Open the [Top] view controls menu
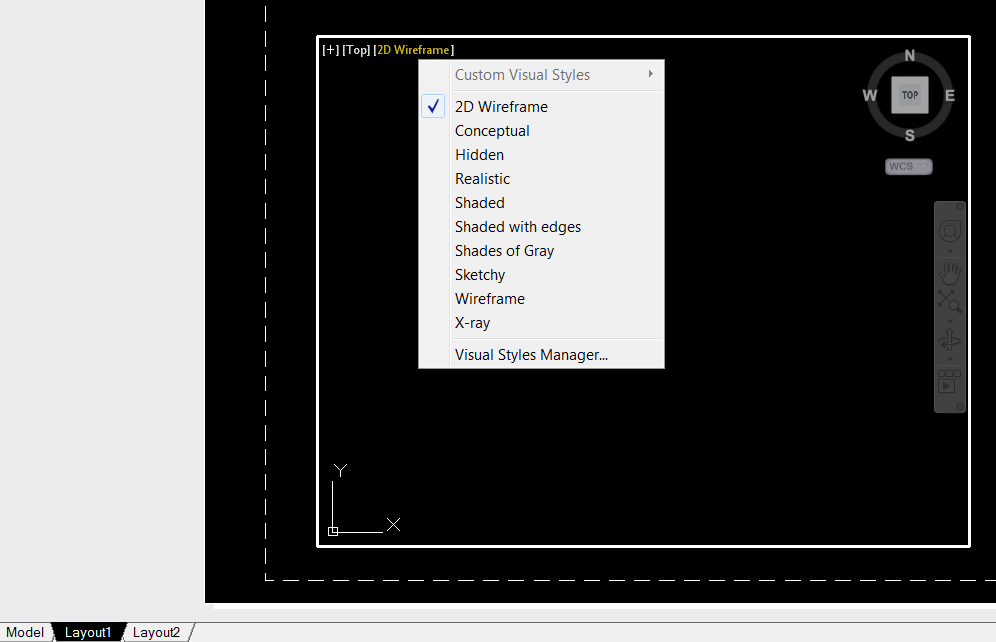996x642 pixels. [x=356, y=50]
